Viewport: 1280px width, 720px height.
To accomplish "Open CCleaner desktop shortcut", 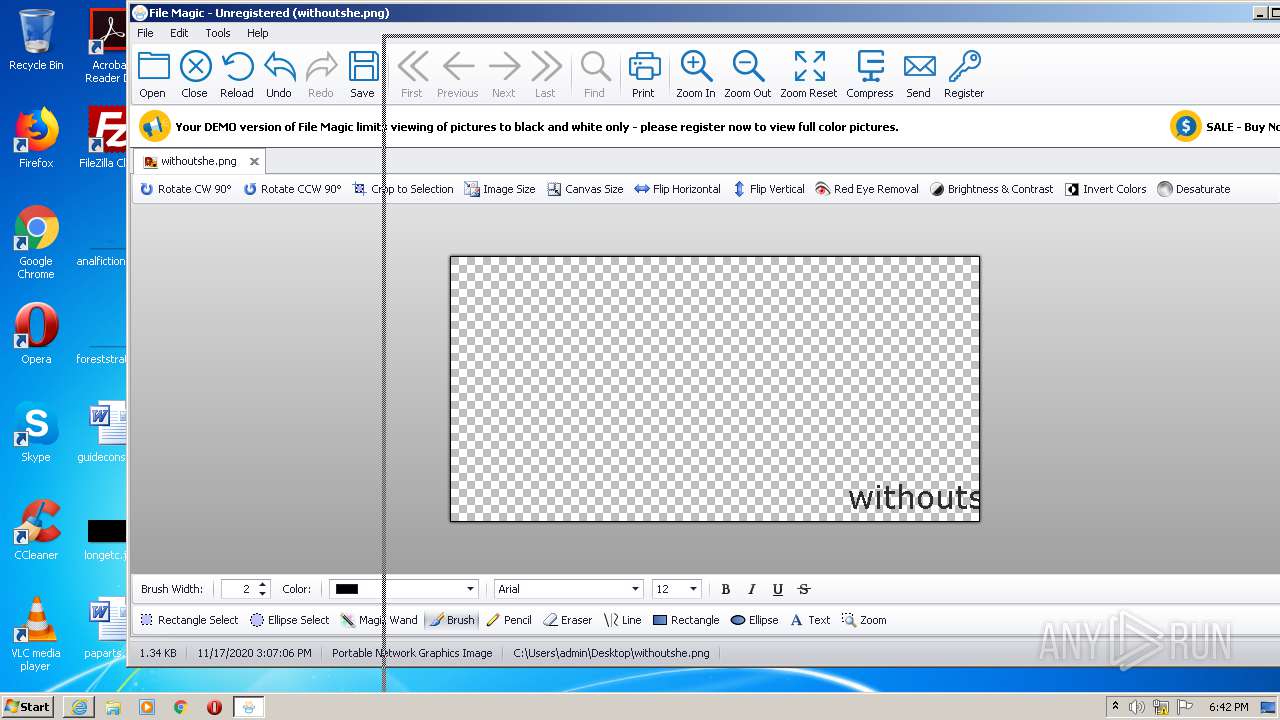I will click(36, 530).
